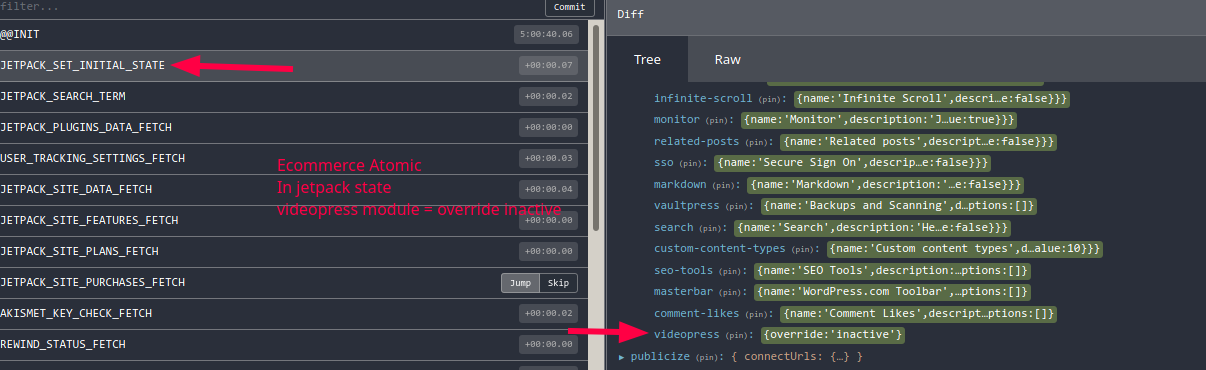Viewport: 1206px width, 370px height.
Task: Click the Diff panel header
Action: (906, 14)
